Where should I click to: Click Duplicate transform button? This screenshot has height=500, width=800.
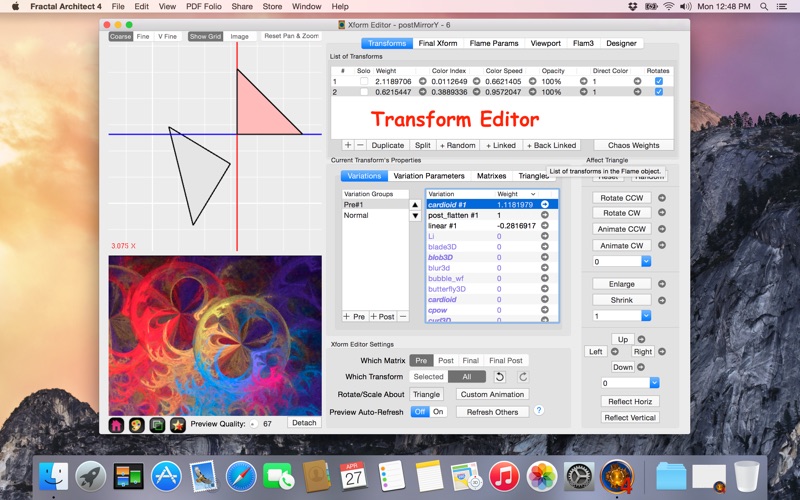(388, 145)
